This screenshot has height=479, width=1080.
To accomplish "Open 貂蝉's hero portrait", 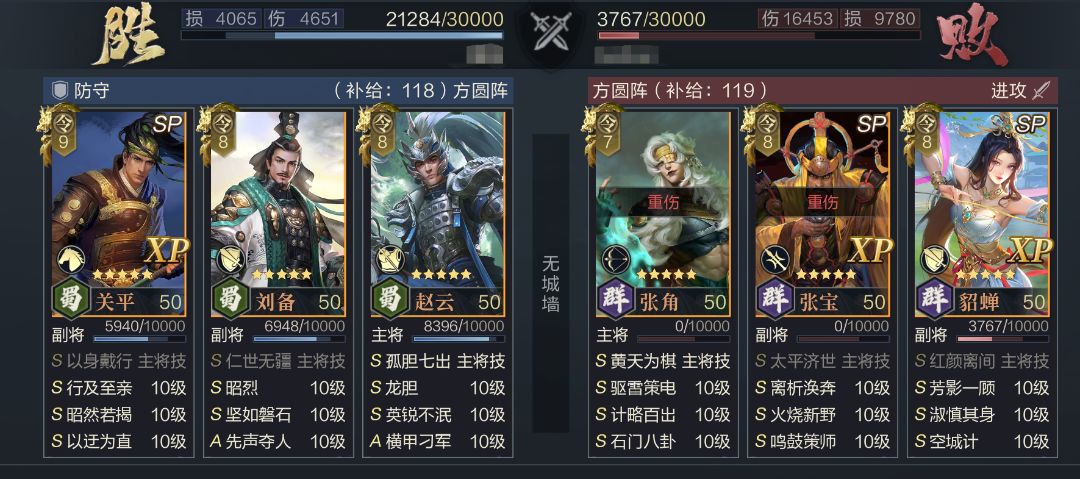I will pyautogui.click(x=982, y=200).
